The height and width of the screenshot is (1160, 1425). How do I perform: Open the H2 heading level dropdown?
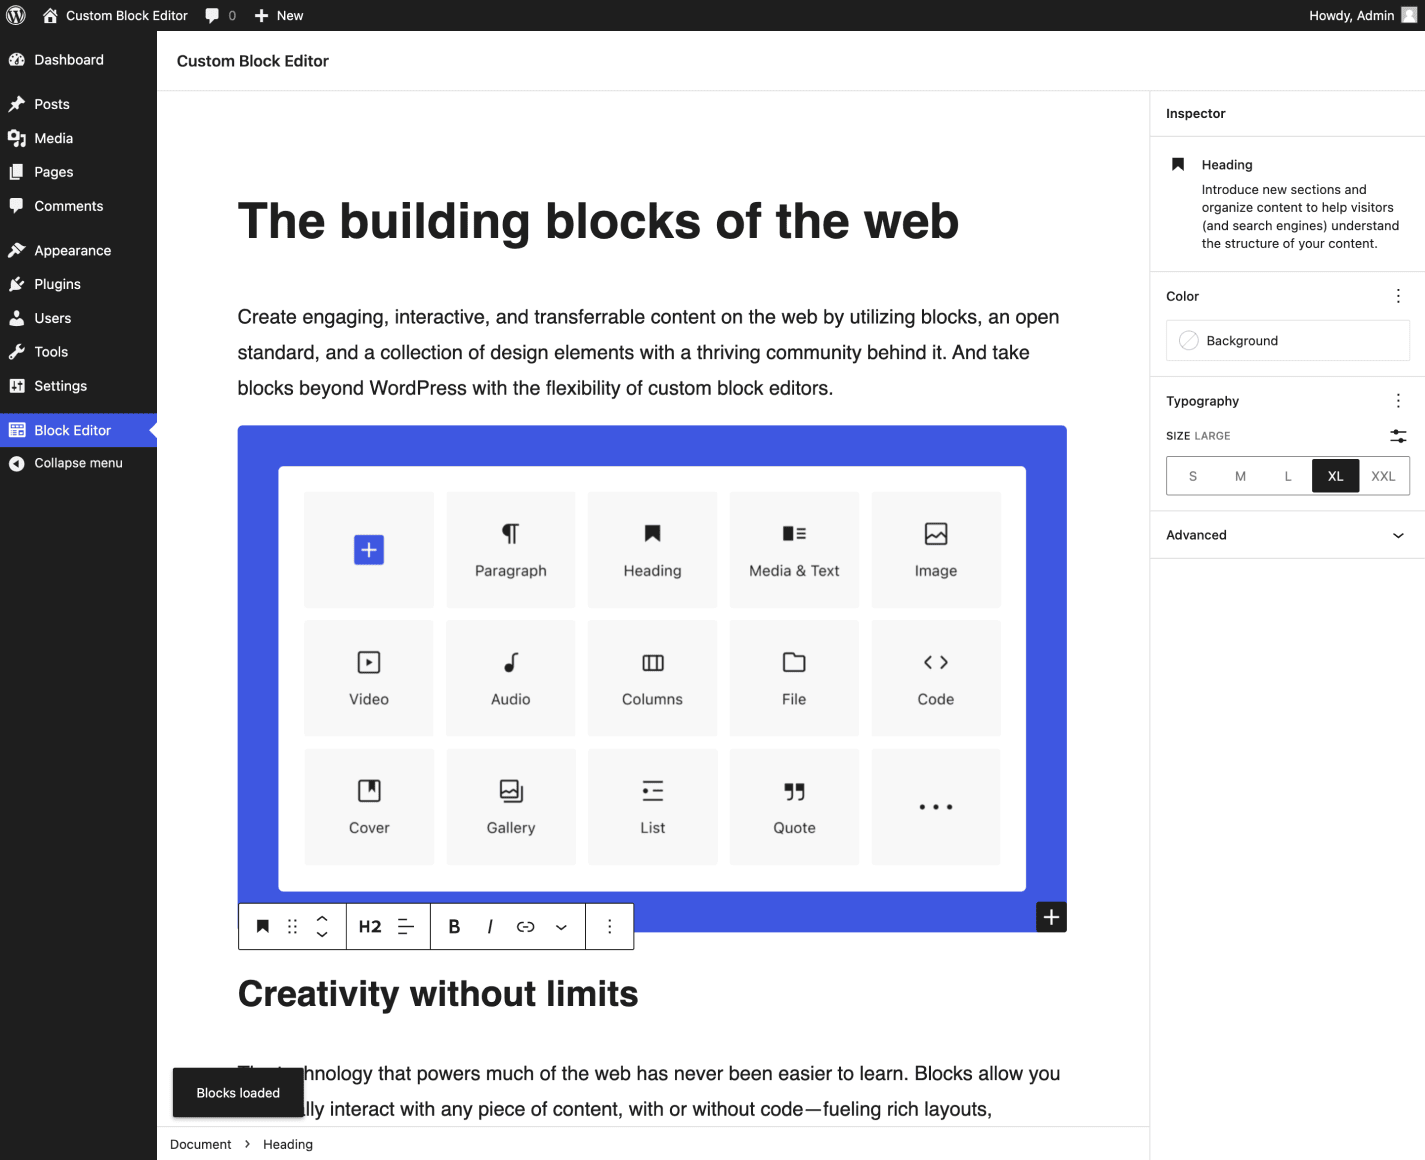370,926
